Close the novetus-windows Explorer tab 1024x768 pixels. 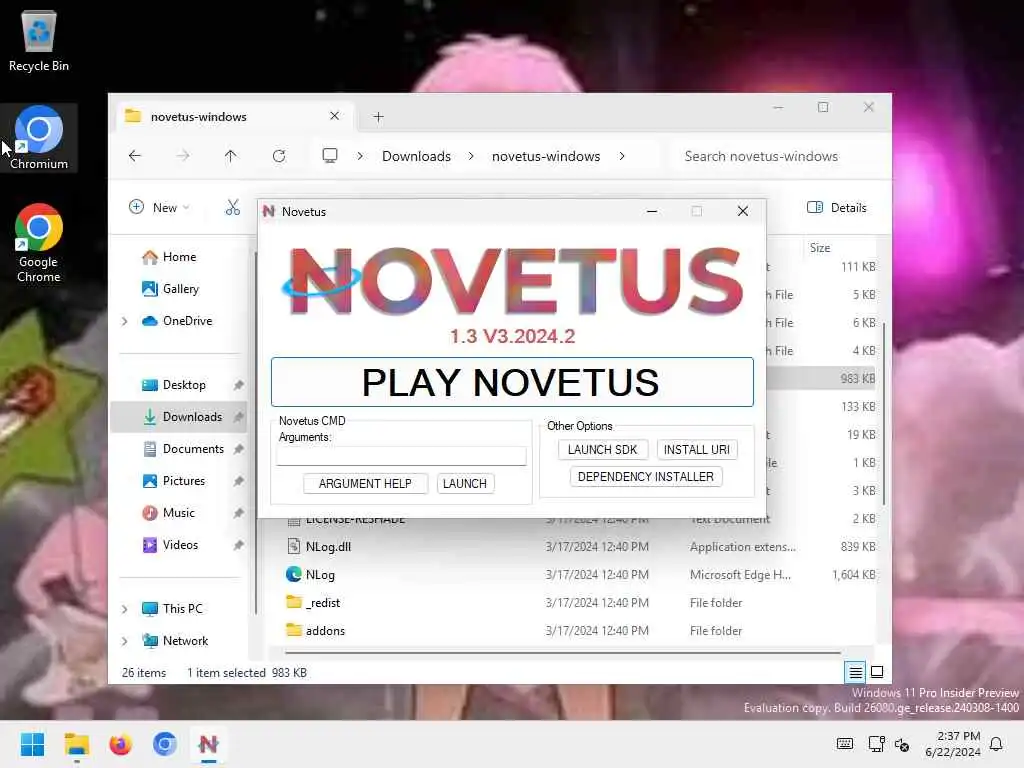[334, 116]
